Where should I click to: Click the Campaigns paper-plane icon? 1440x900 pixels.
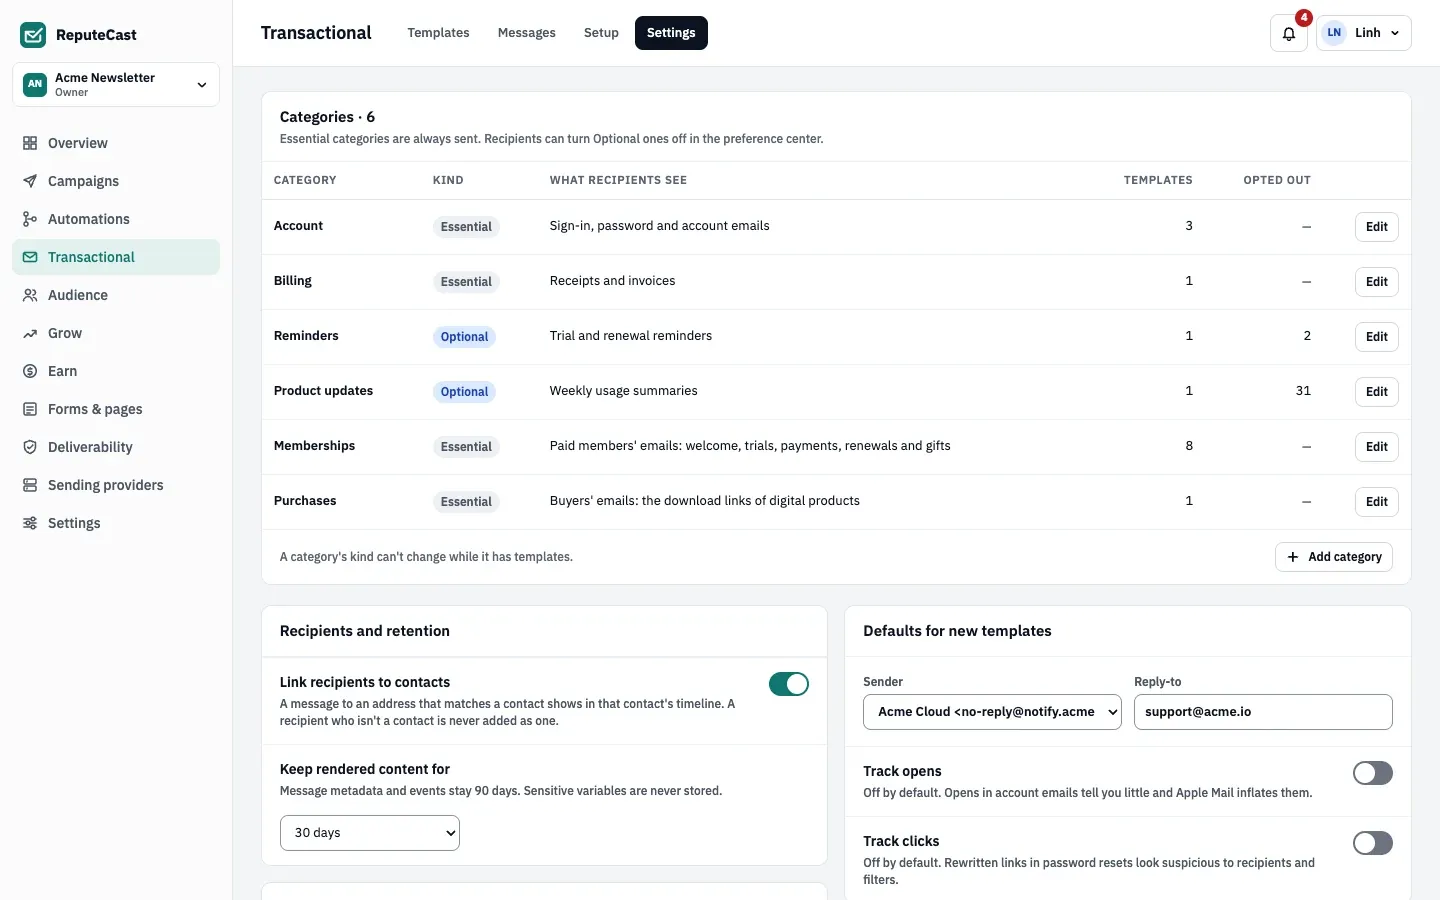click(30, 181)
